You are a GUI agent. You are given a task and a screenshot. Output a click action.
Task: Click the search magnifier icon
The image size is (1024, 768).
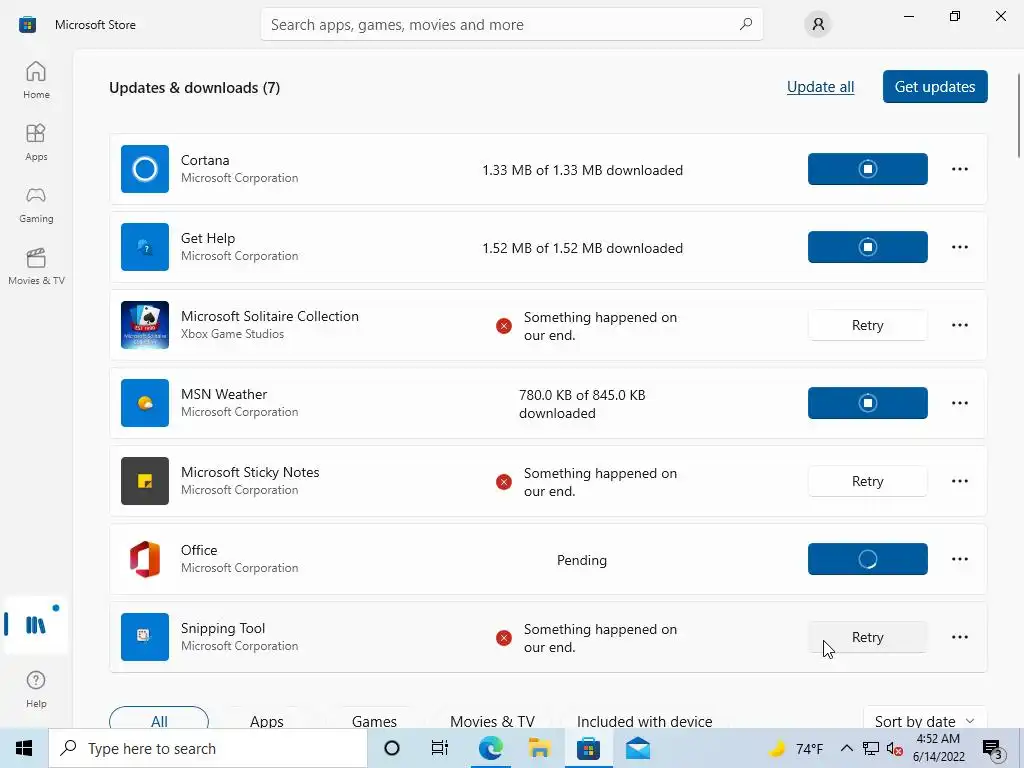coord(745,24)
